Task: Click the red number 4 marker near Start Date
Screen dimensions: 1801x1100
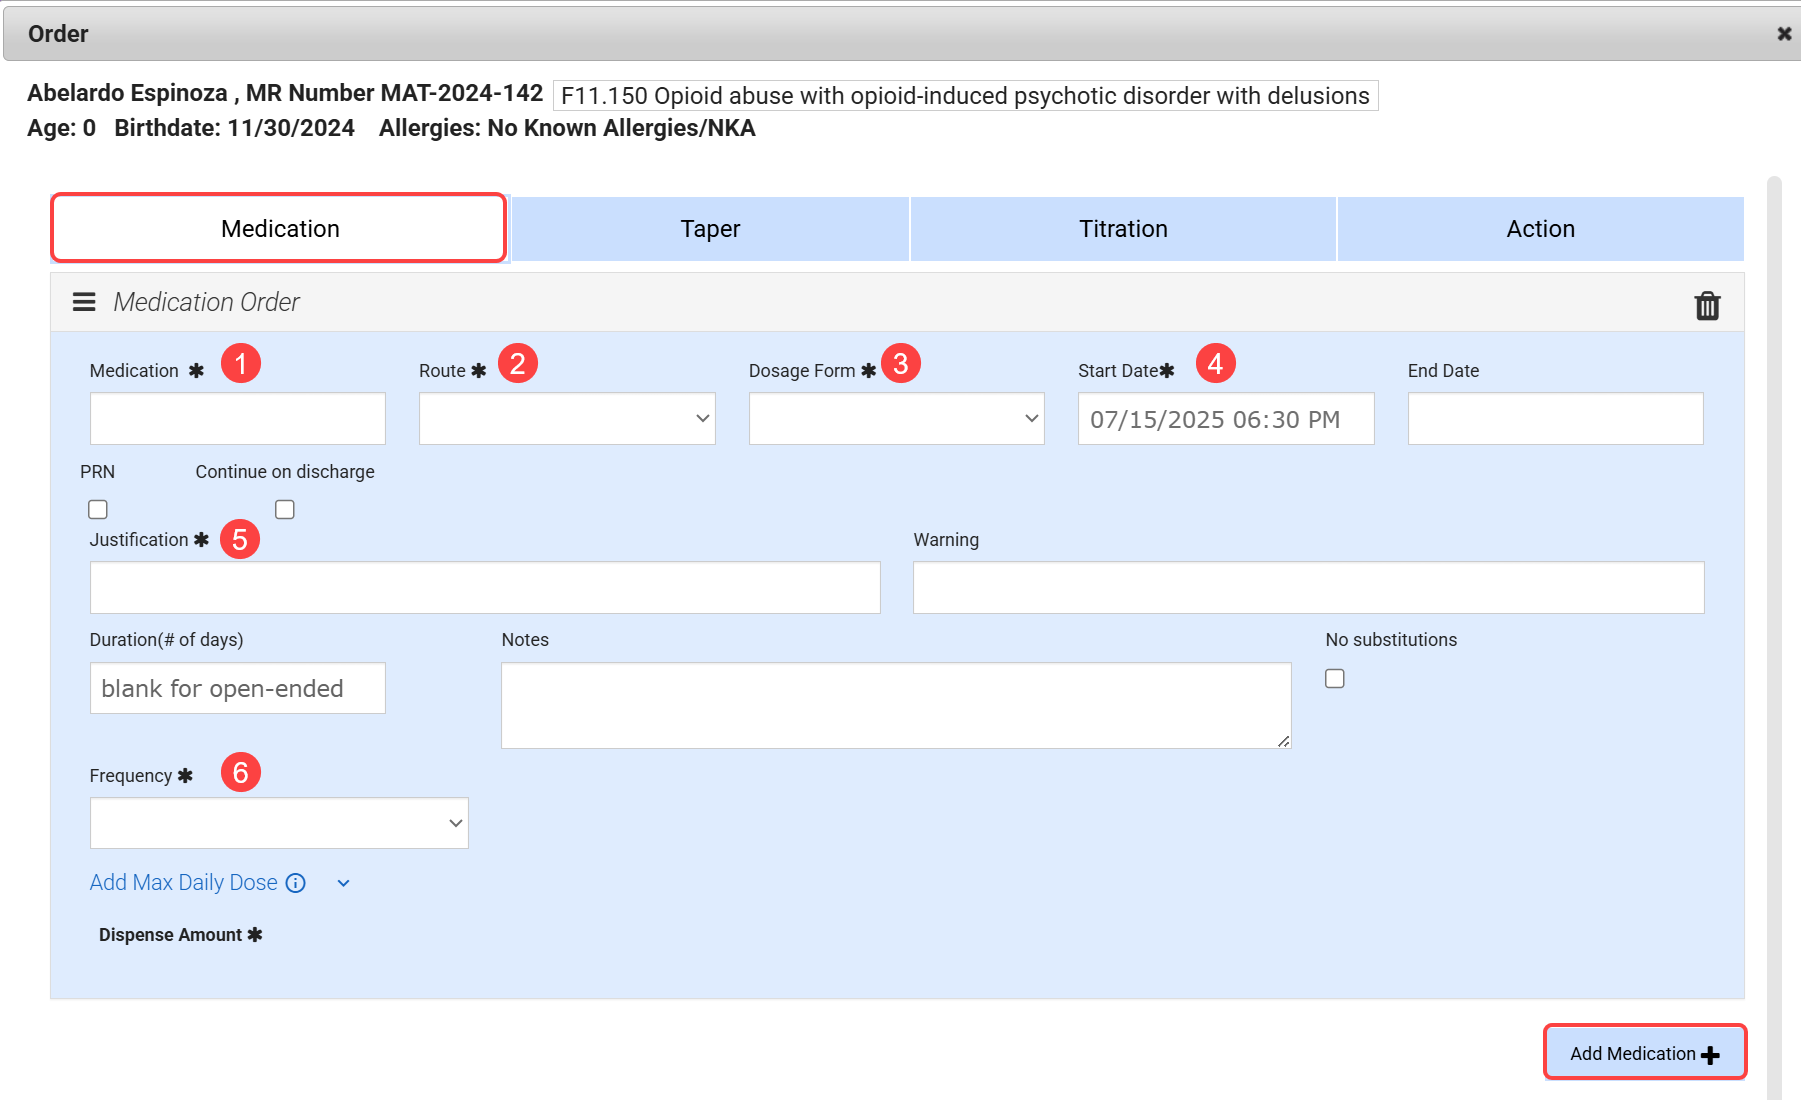Action: point(1215,363)
